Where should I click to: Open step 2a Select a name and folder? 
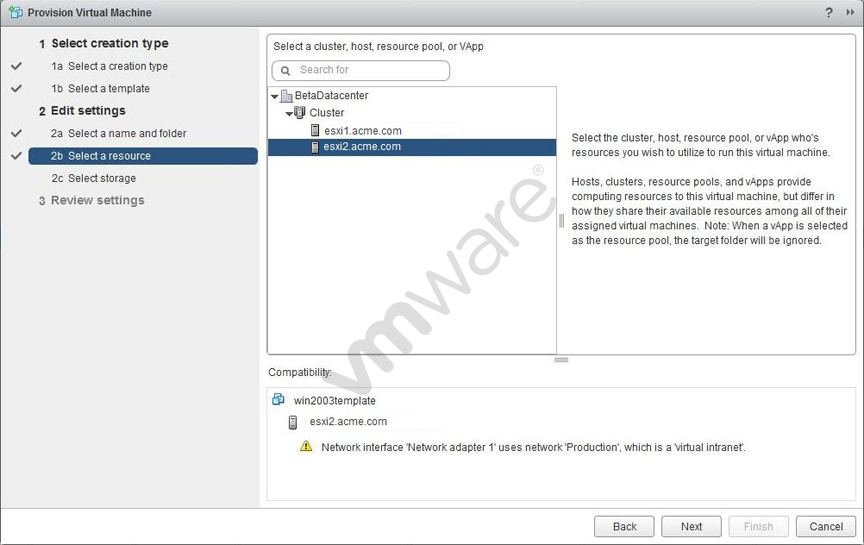pos(118,133)
